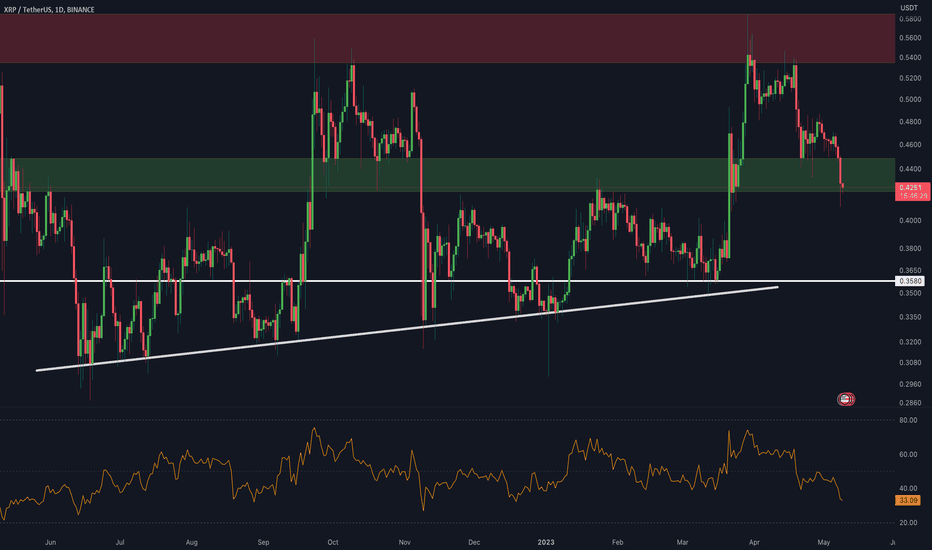Image resolution: width=932 pixels, height=550 pixels.
Task: Click the 0.5600 price axis label
Action: [x=910, y=38]
